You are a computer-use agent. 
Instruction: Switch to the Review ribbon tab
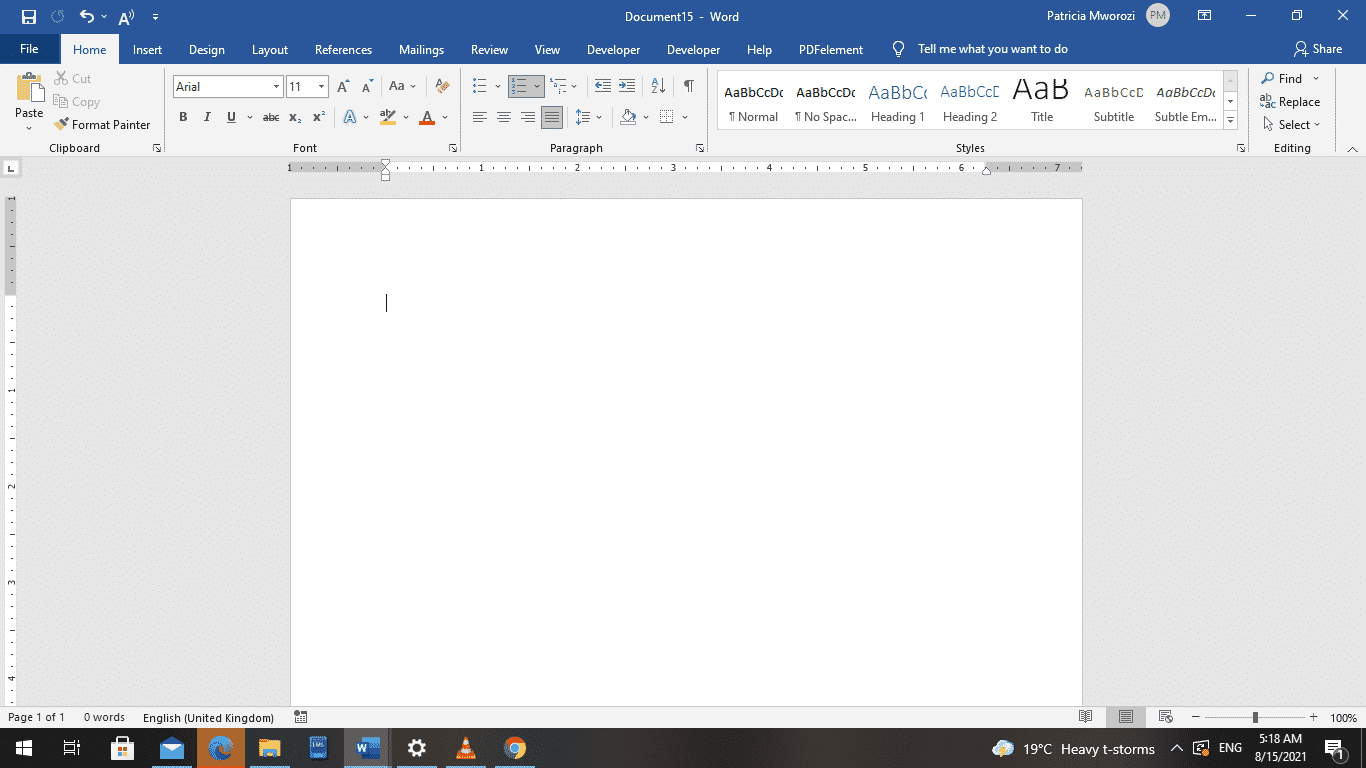(489, 49)
